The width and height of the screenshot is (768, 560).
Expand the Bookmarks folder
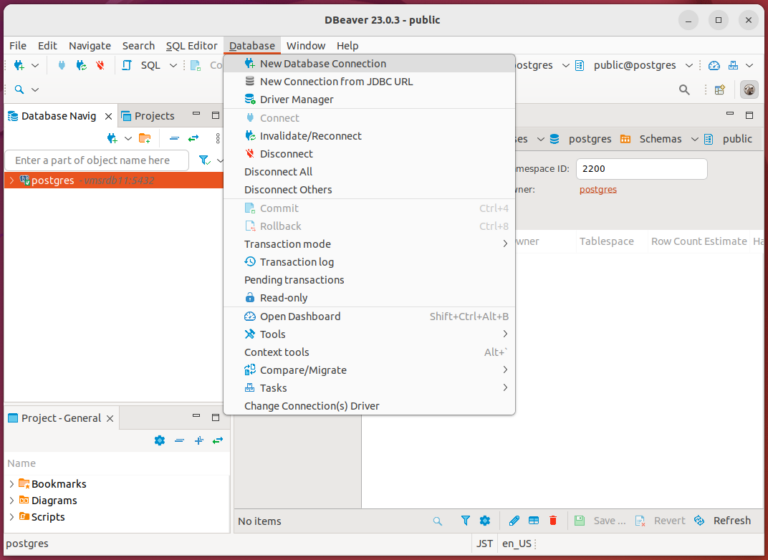tap(11, 484)
